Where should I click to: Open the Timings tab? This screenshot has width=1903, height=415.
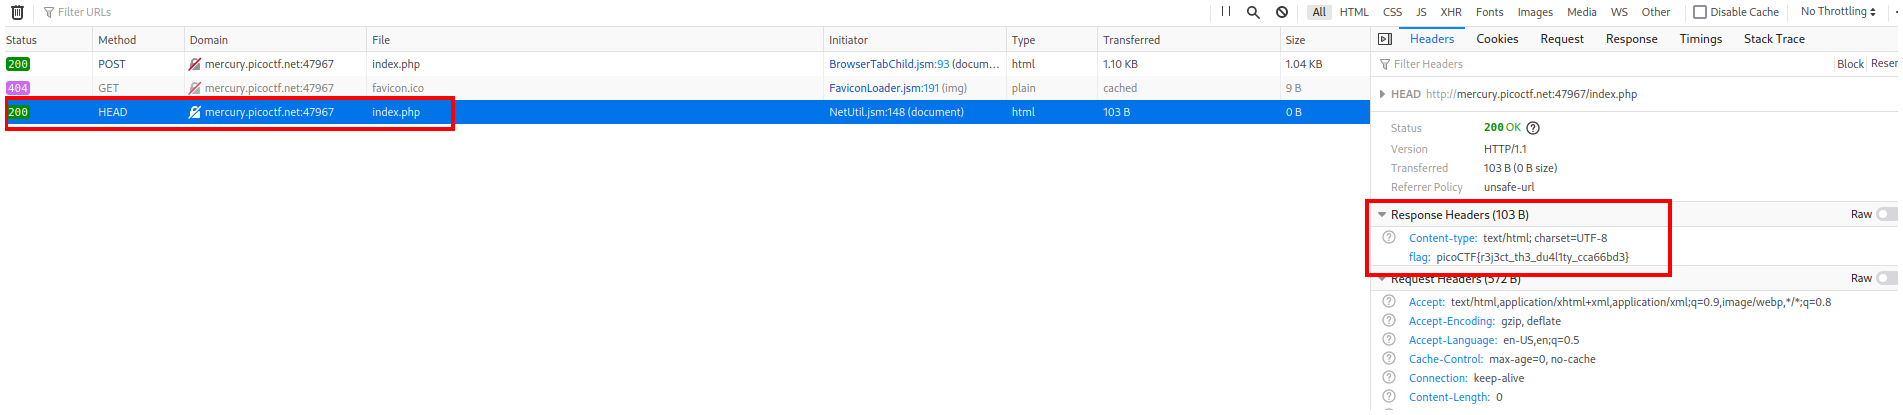(1700, 39)
